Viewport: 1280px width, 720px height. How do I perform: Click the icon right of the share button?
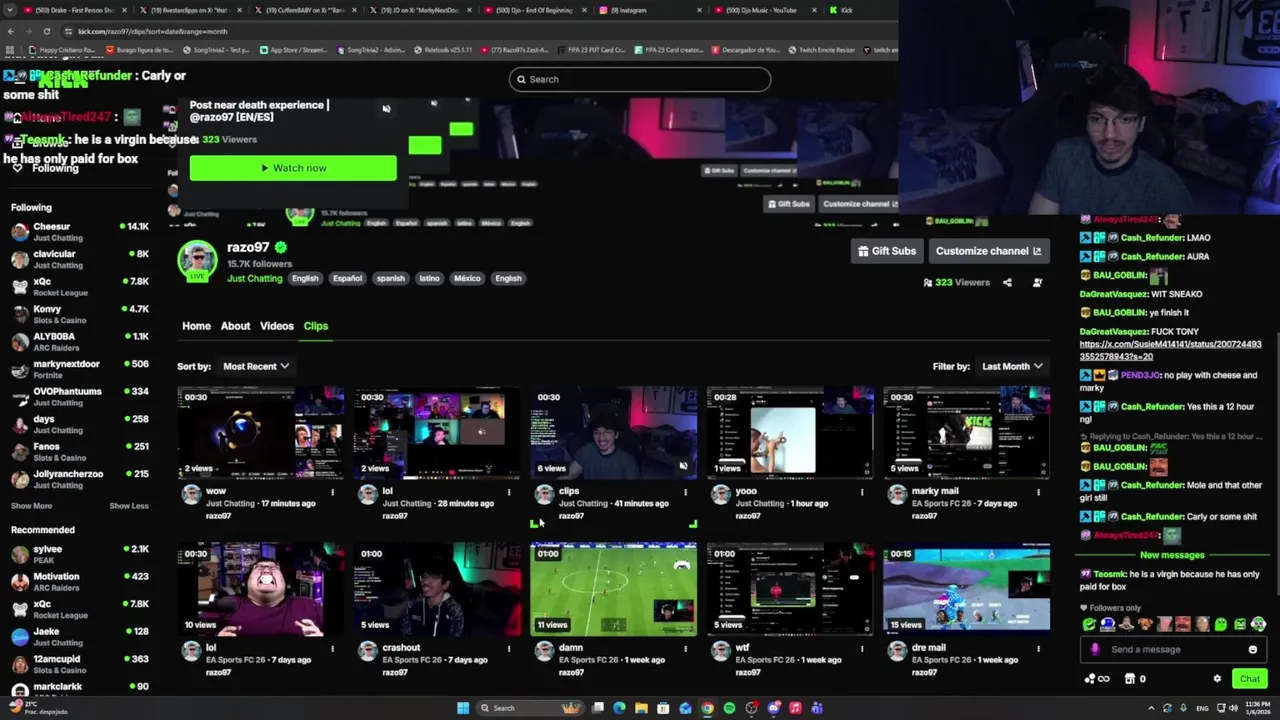[x=1037, y=282]
